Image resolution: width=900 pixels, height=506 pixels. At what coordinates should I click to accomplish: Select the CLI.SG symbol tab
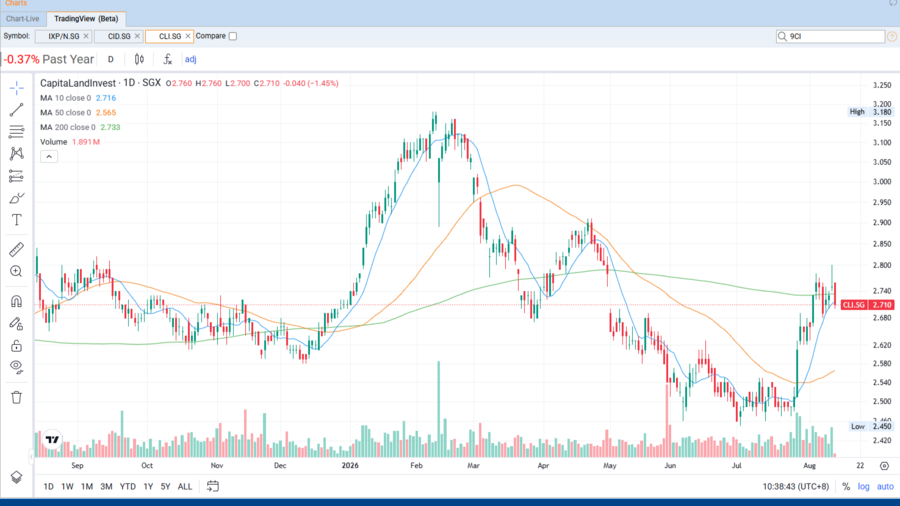click(x=170, y=36)
